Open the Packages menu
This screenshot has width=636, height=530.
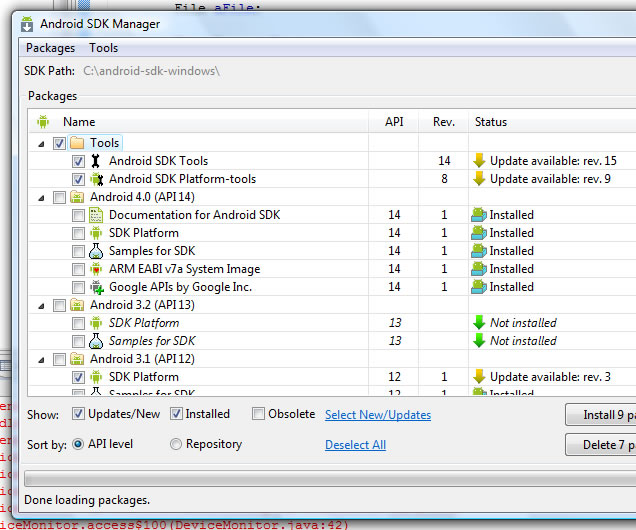pos(50,48)
